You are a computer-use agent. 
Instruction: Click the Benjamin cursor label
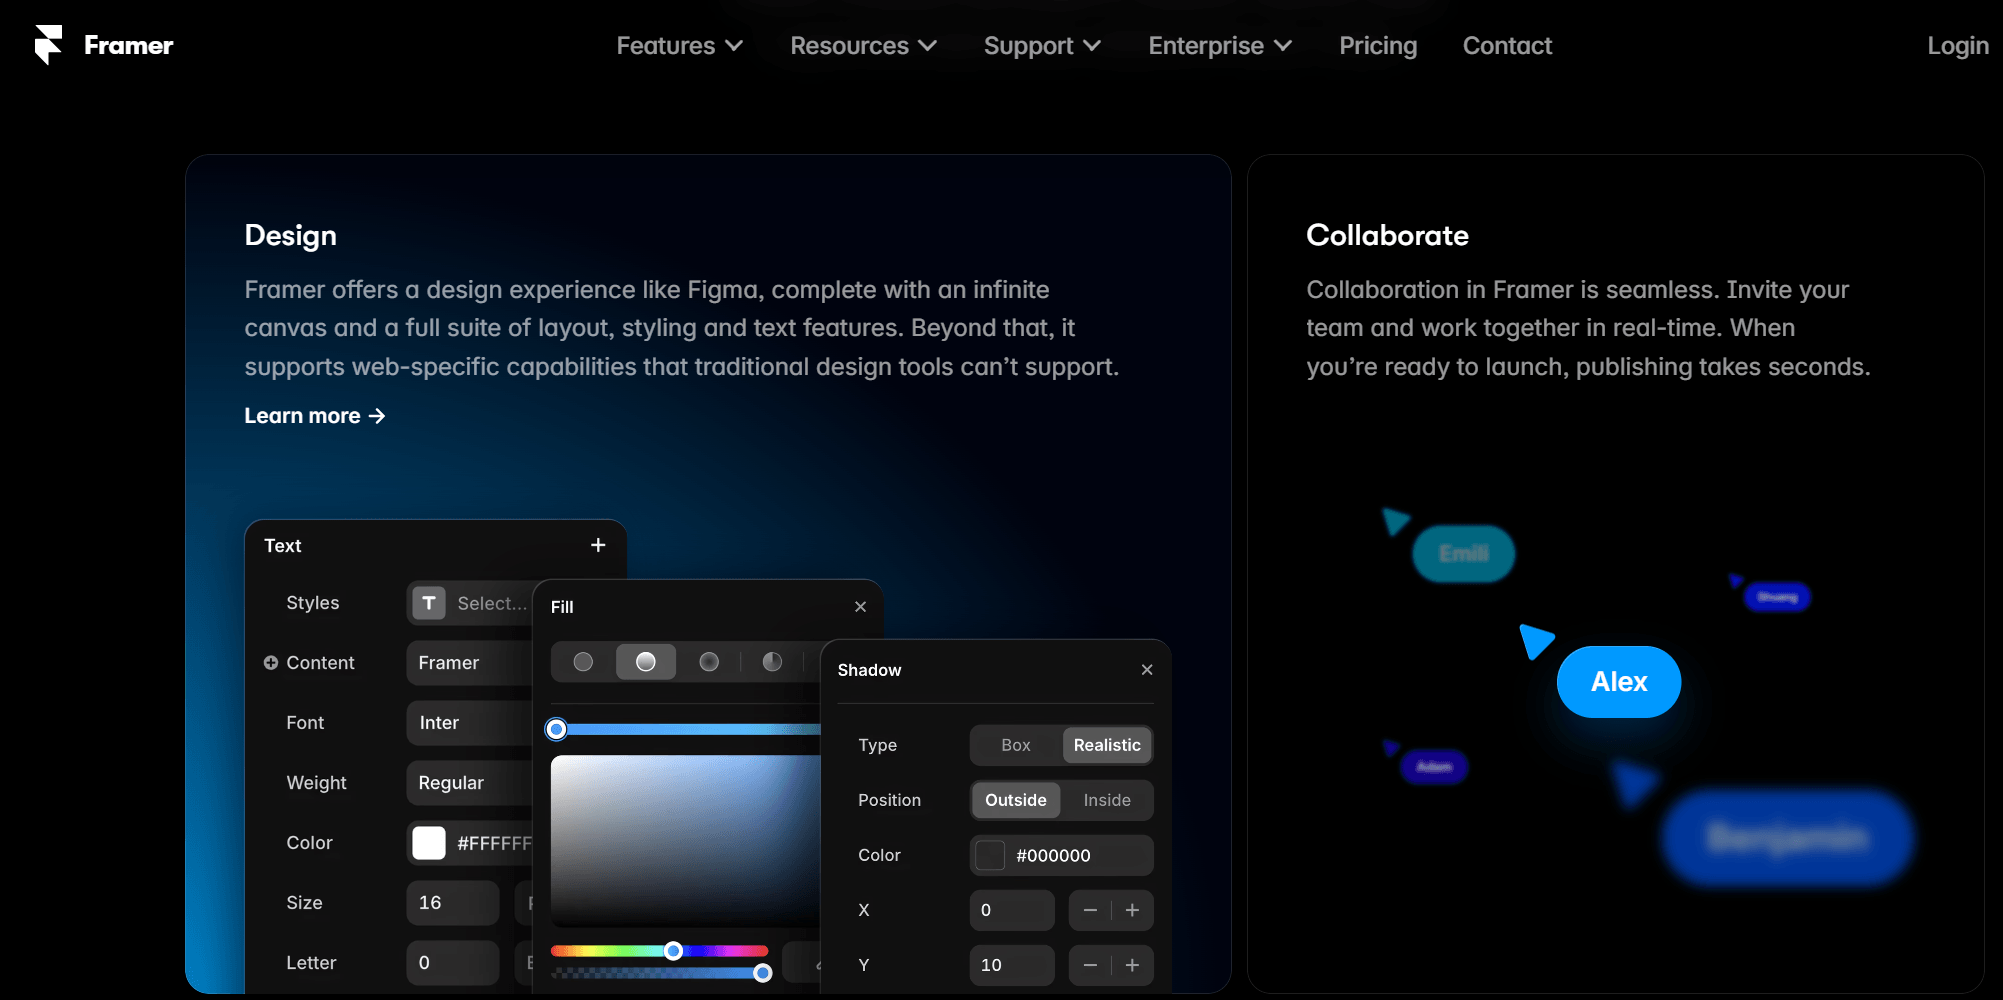click(1788, 837)
